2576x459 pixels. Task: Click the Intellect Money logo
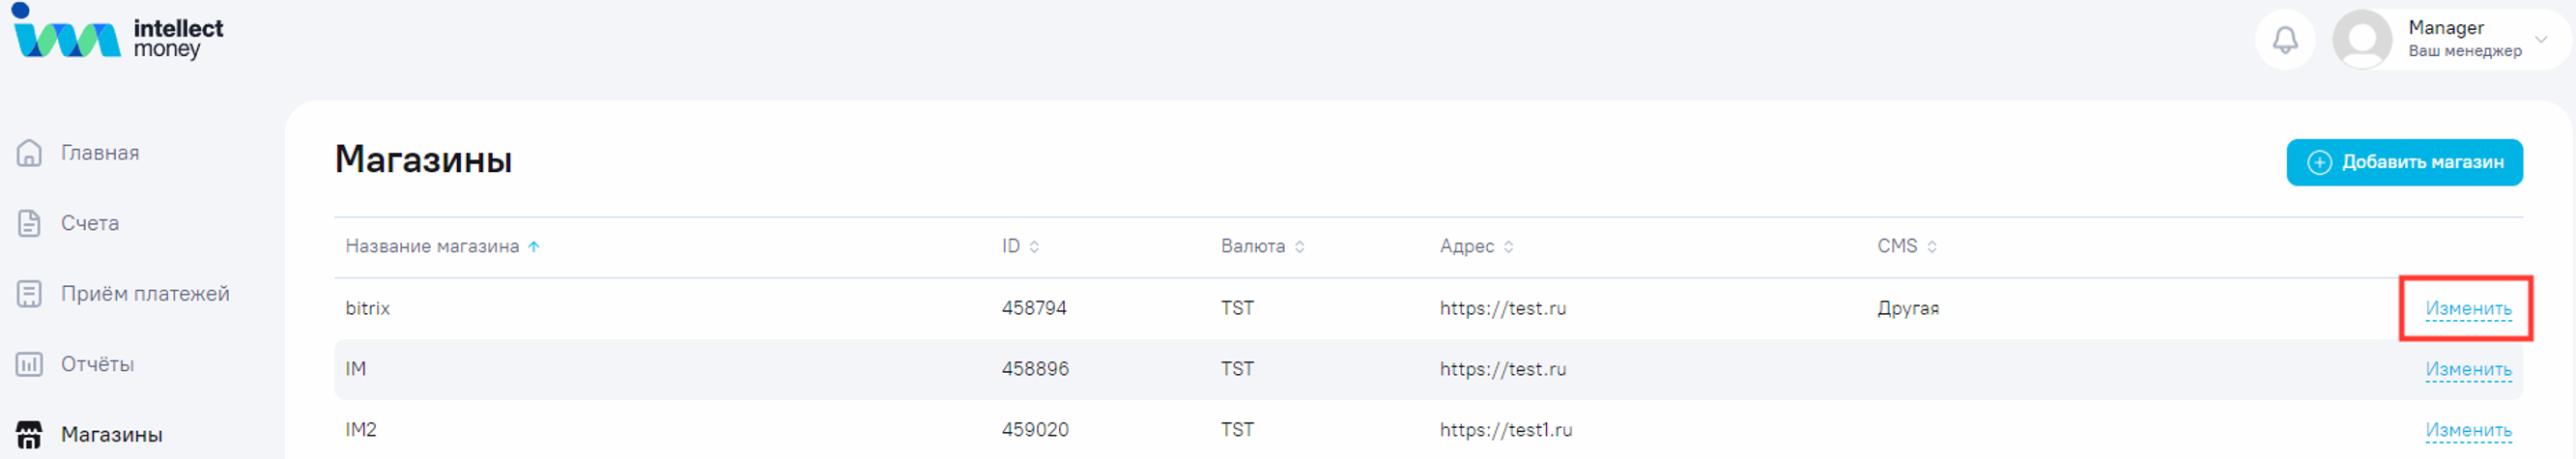coord(118,34)
